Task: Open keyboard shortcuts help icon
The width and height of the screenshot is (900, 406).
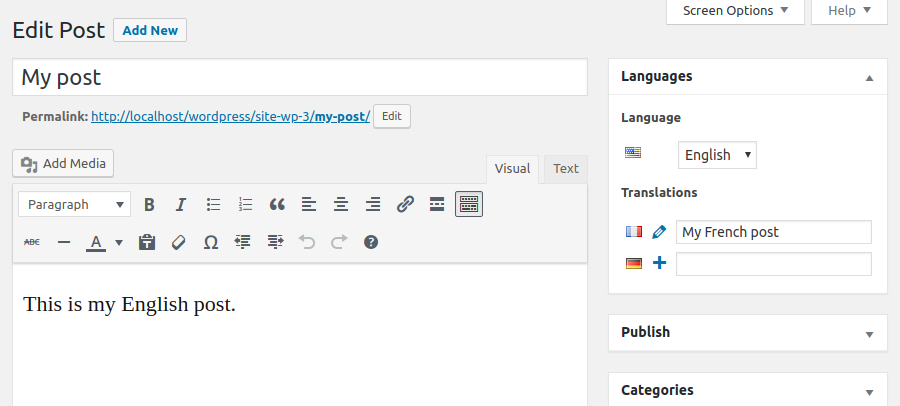Action: pyautogui.click(x=371, y=242)
